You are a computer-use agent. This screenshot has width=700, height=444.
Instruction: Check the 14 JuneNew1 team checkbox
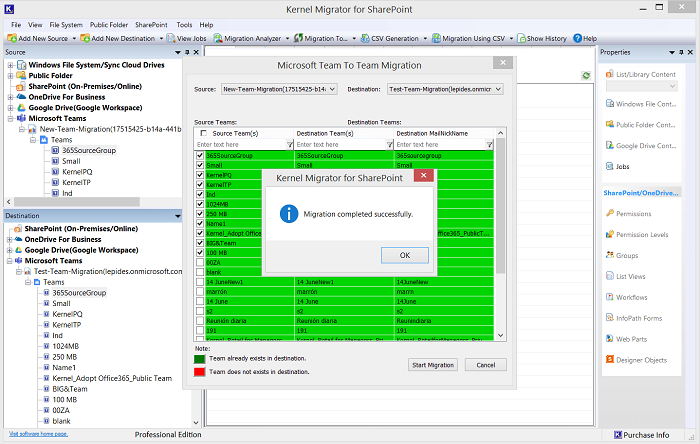201,283
